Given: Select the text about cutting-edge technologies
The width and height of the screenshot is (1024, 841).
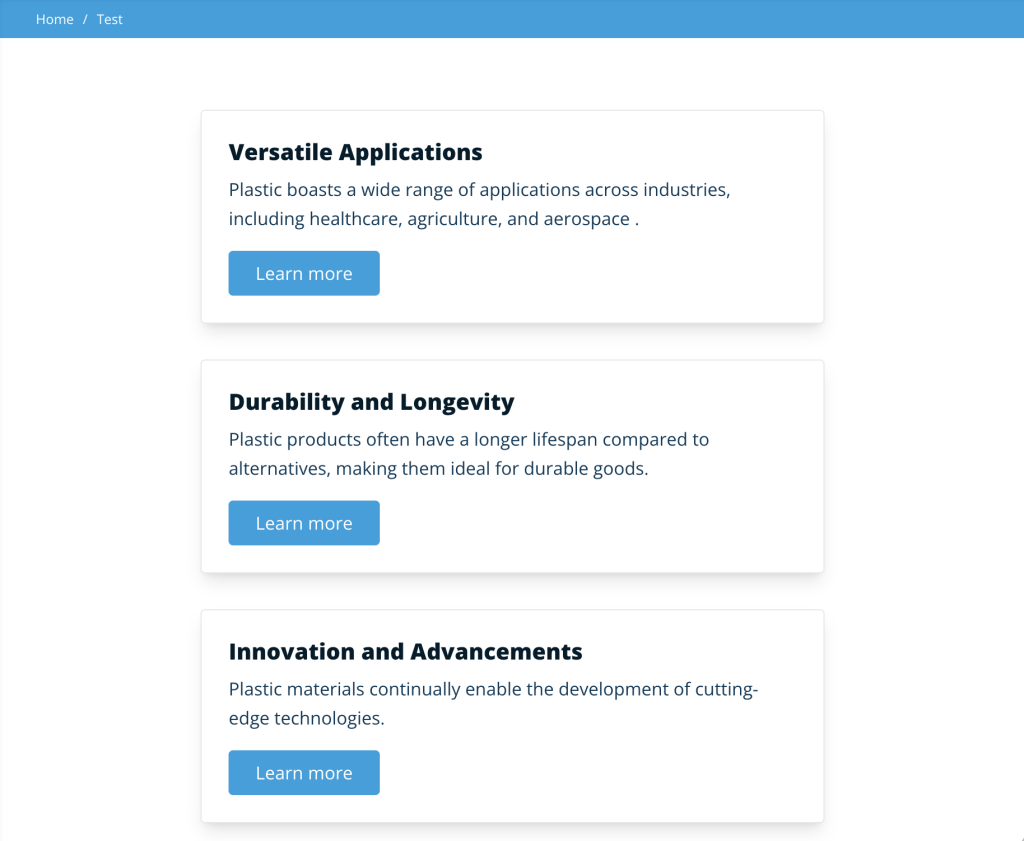Looking at the screenshot, I should click(x=493, y=702).
